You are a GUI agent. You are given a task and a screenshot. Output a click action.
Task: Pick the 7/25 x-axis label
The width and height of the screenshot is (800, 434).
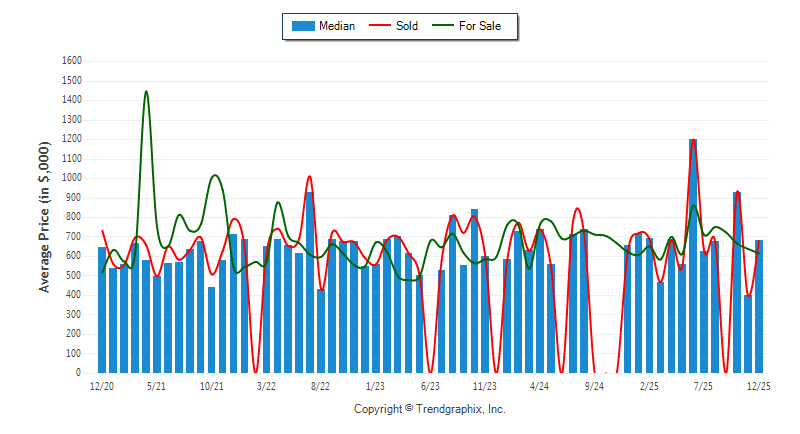tap(703, 386)
